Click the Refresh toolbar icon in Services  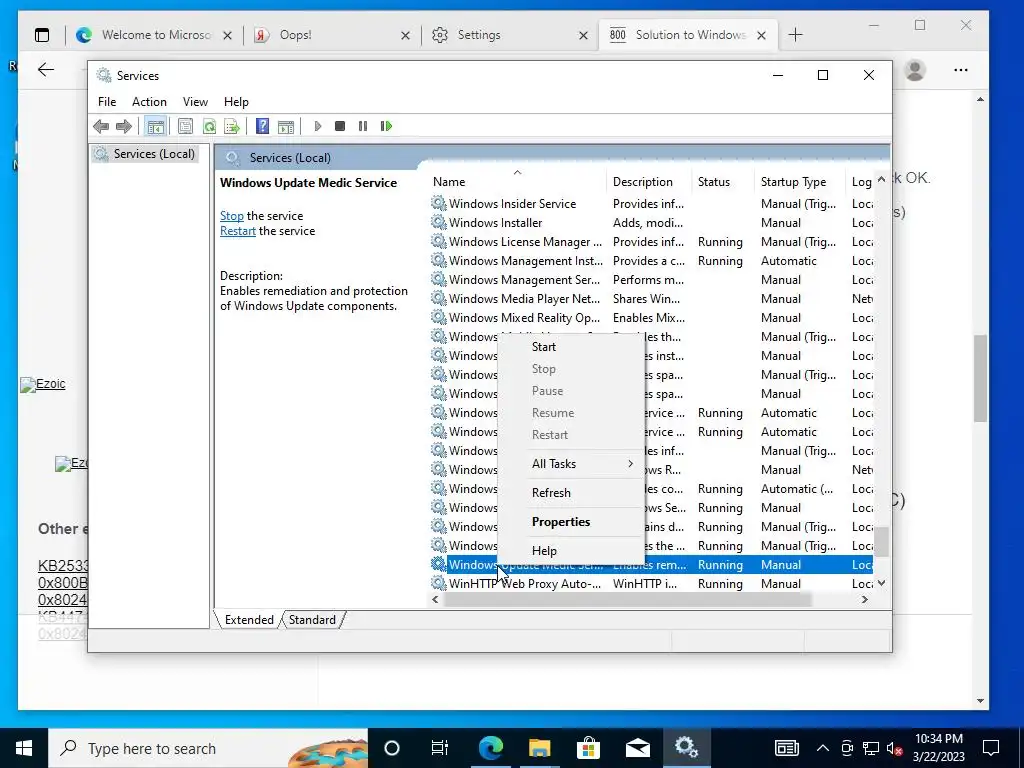click(x=209, y=126)
